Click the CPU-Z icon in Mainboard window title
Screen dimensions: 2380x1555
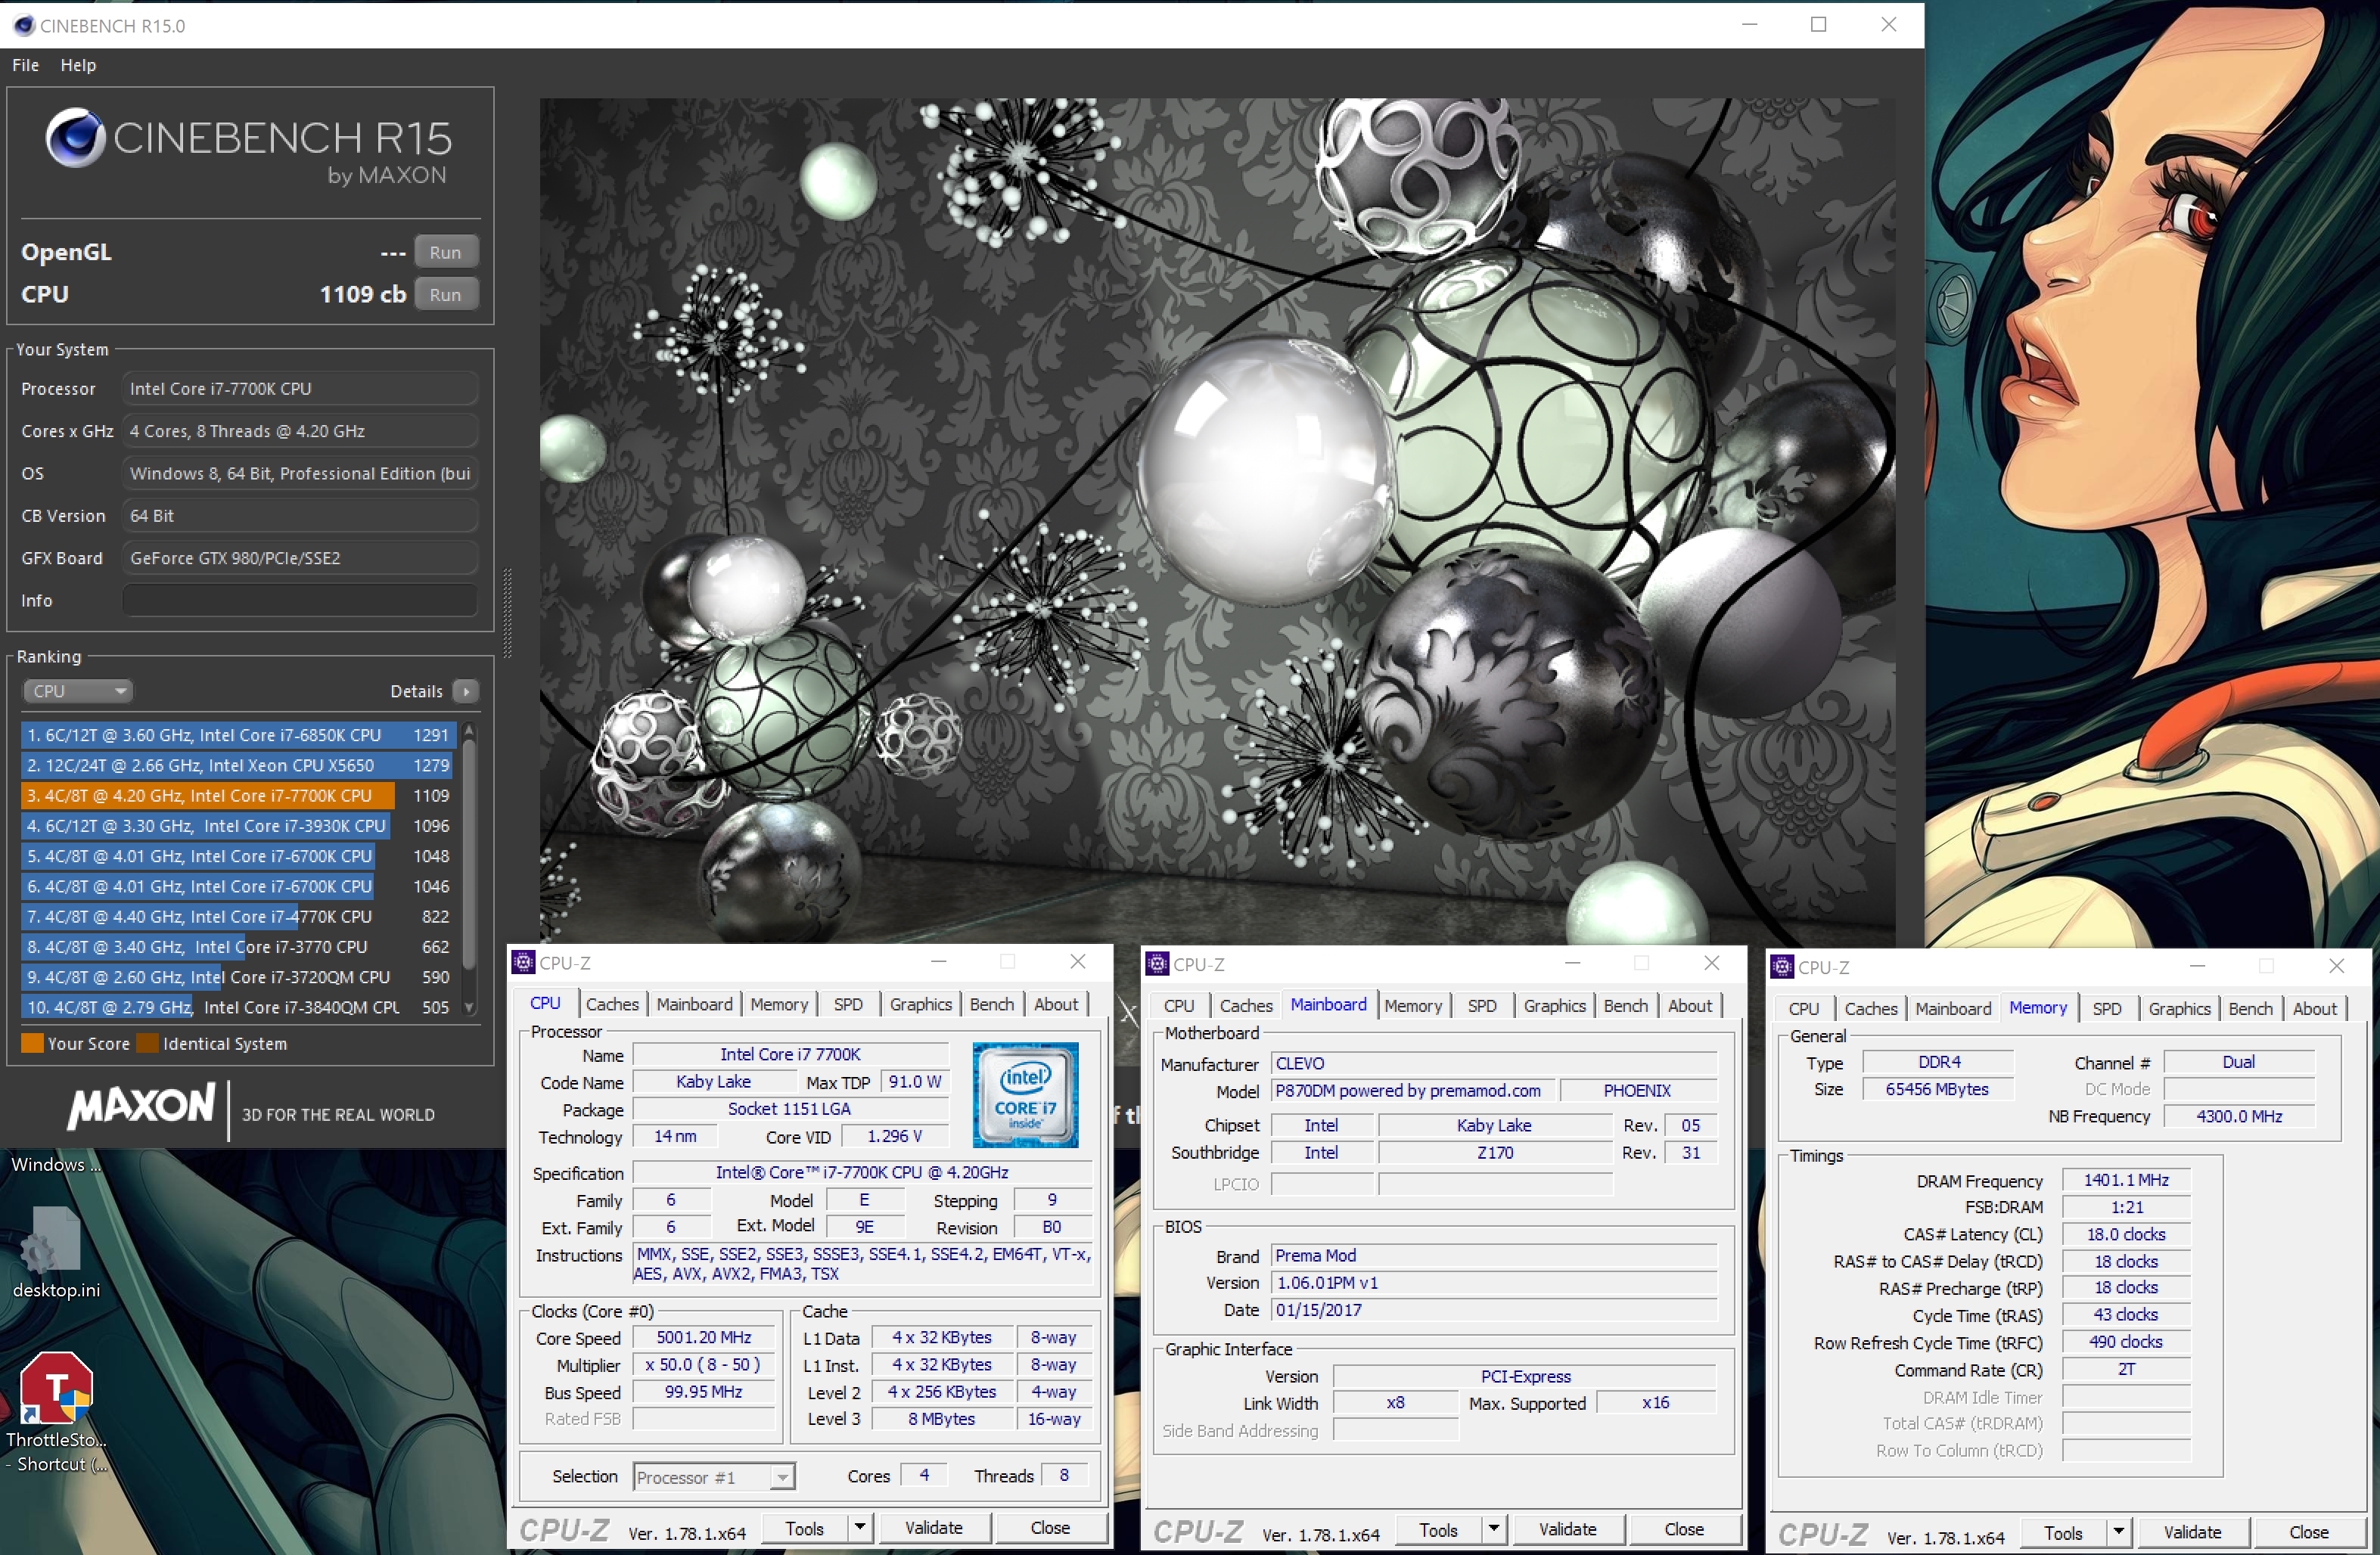[x=1158, y=963]
